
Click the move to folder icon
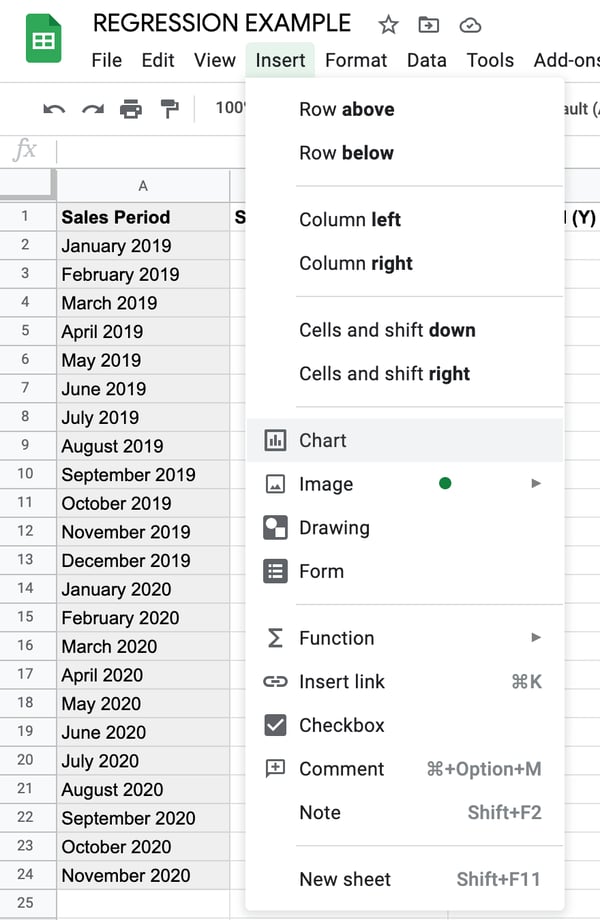[428, 25]
